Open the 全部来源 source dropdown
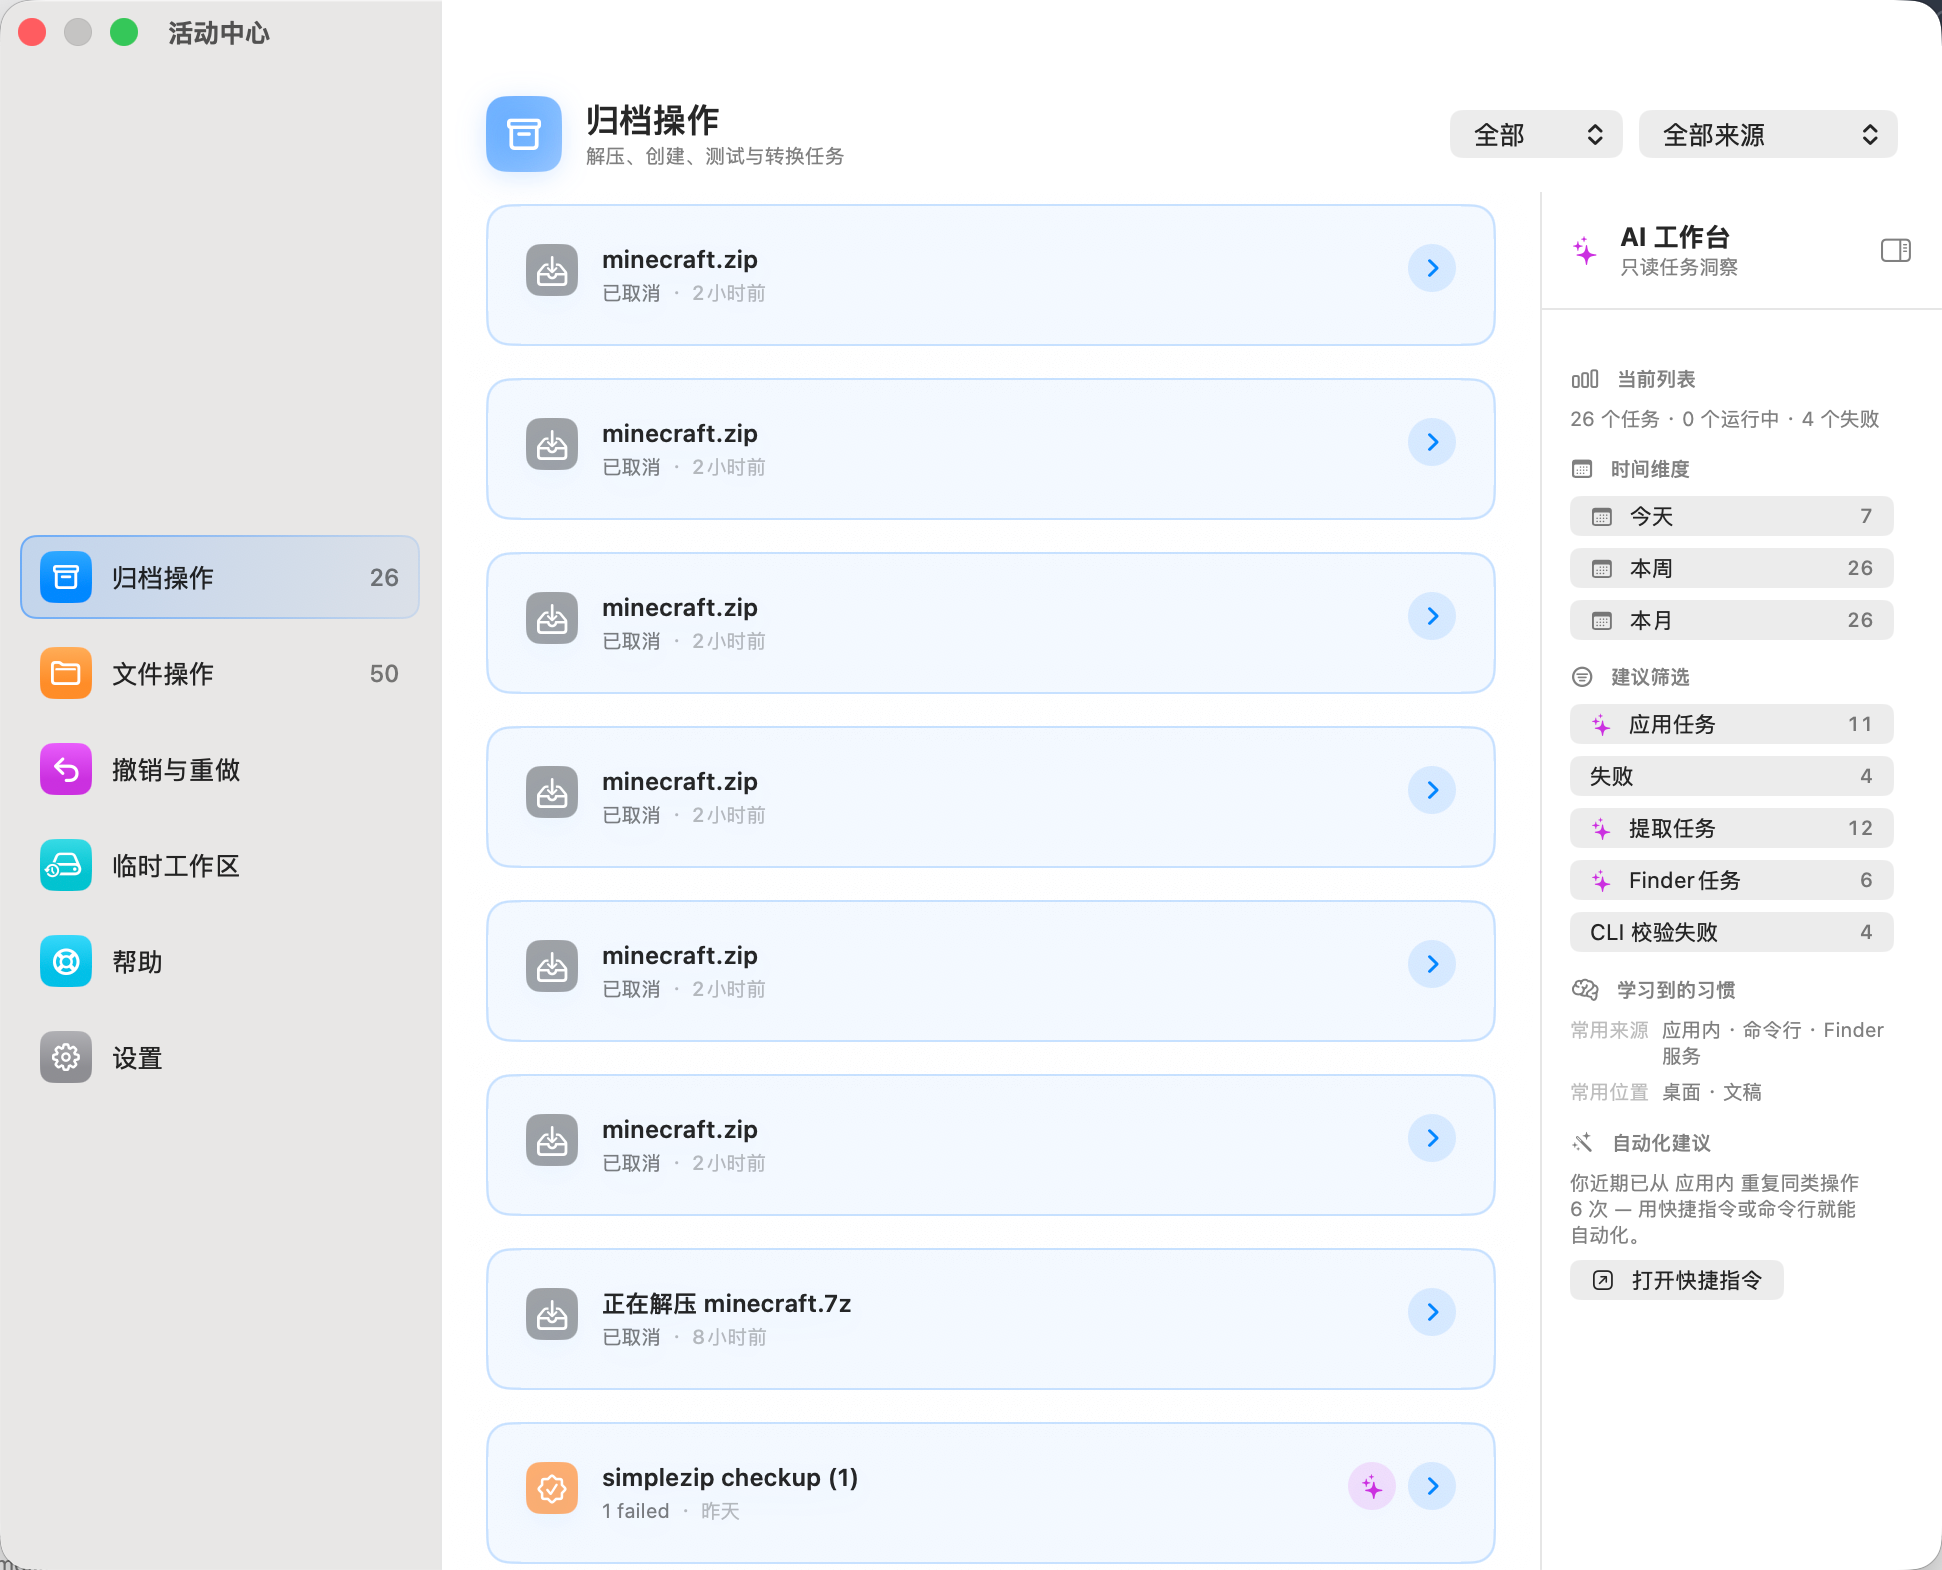Viewport: 1942px width, 1570px height. pyautogui.click(x=1768, y=134)
